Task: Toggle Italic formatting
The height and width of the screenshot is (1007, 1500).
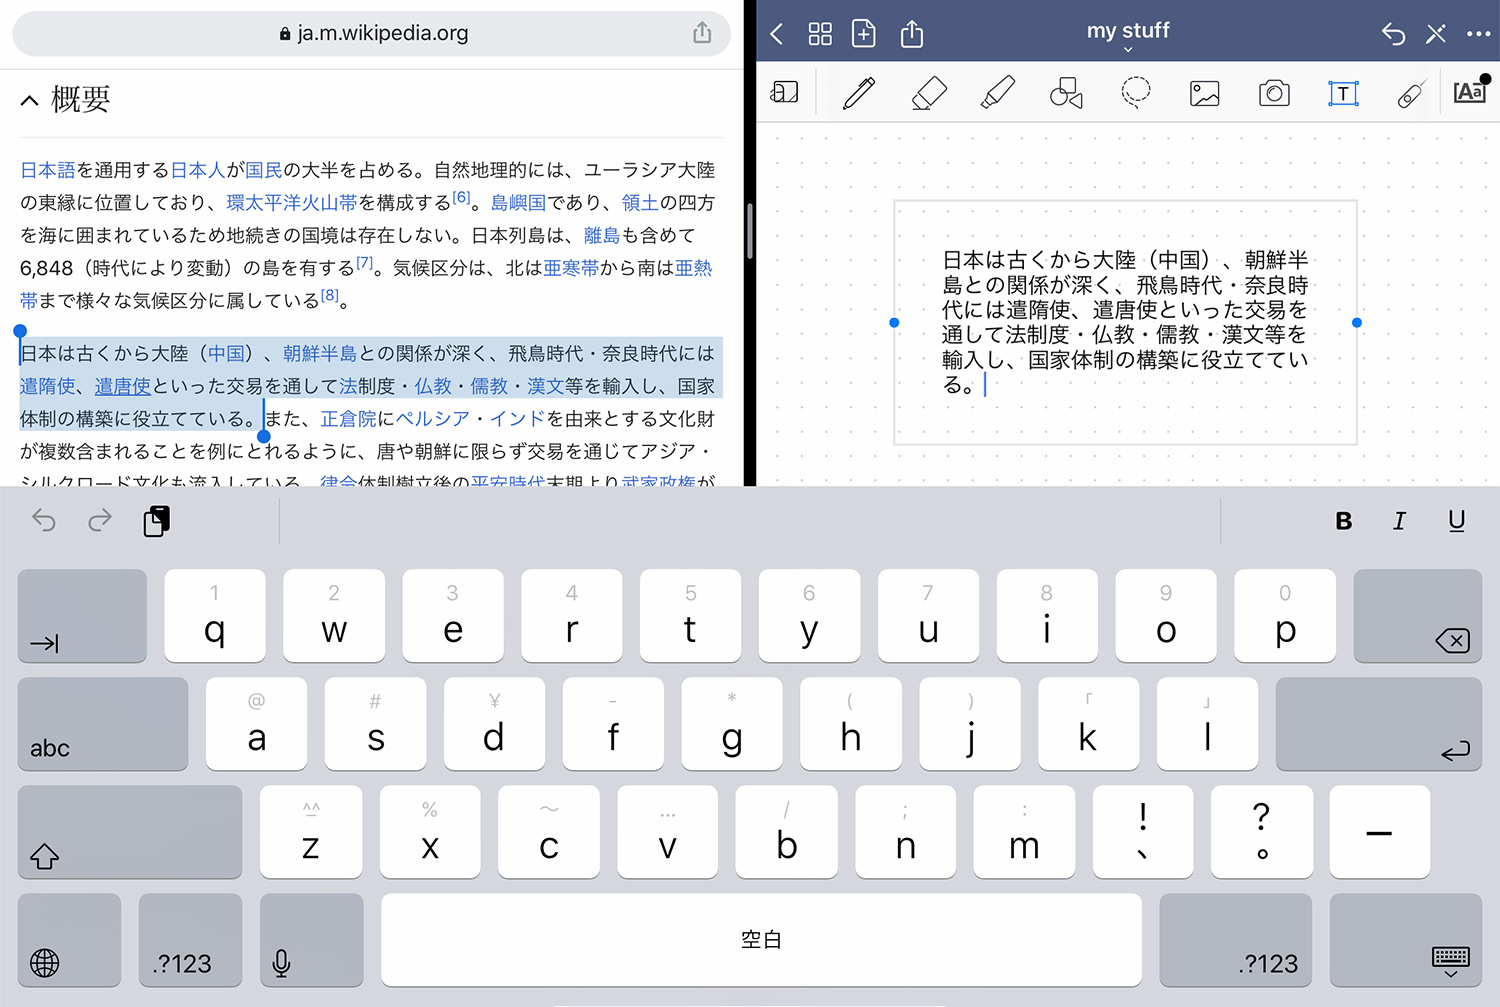Action: (x=1399, y=521)
